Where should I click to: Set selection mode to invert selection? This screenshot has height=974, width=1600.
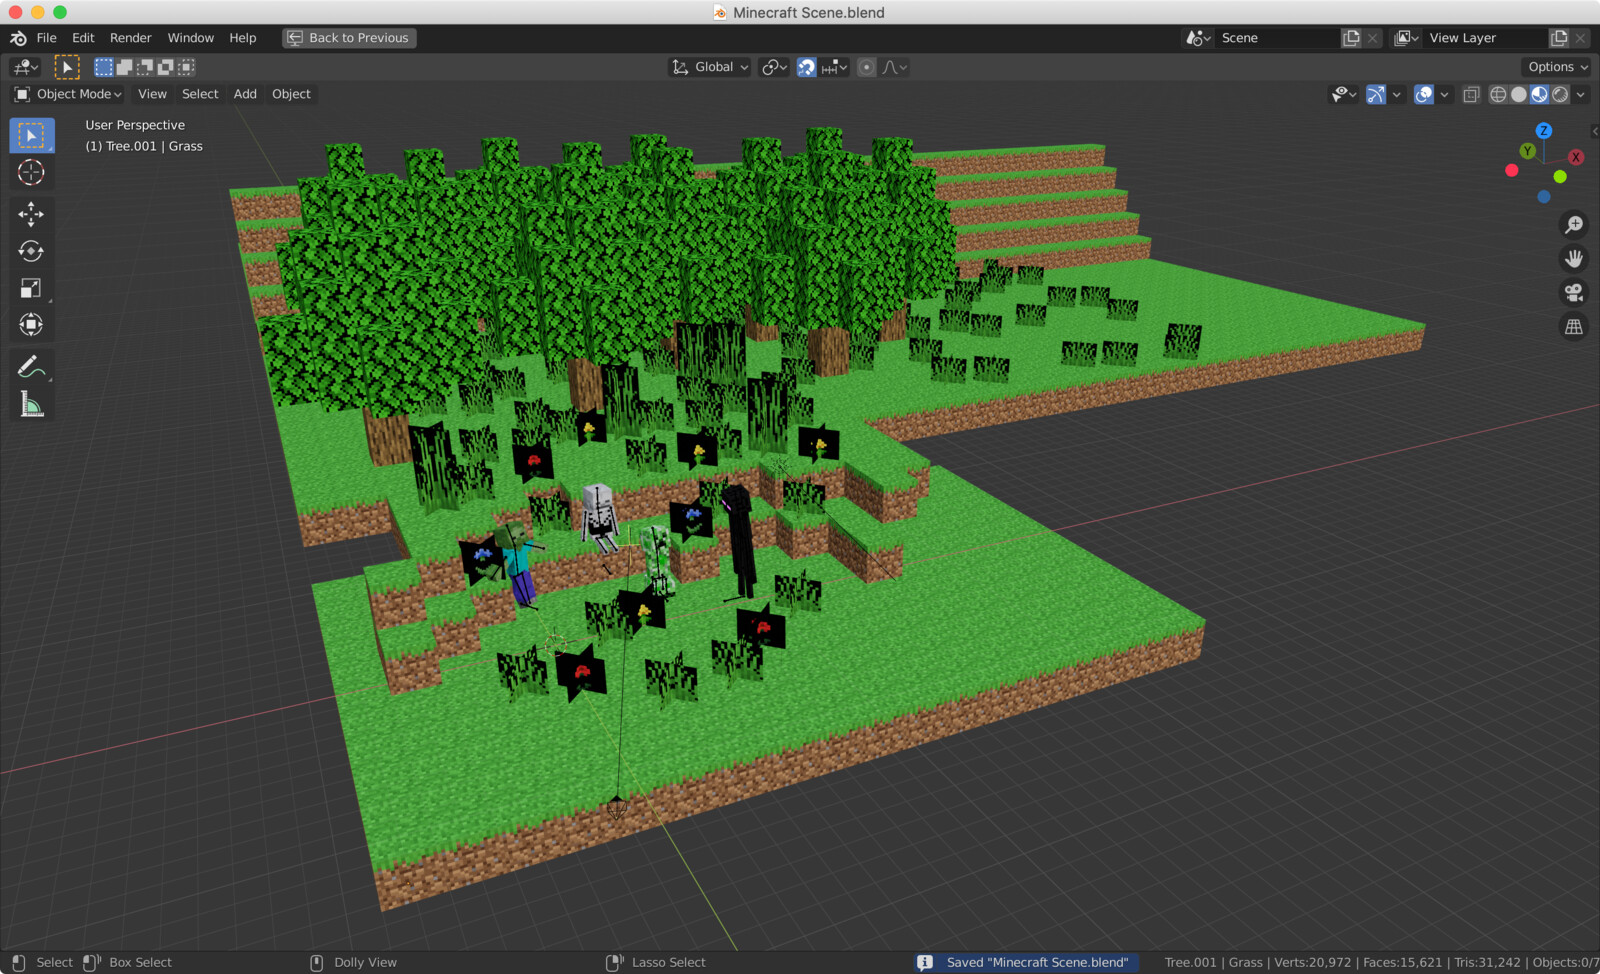click(165, 67)
